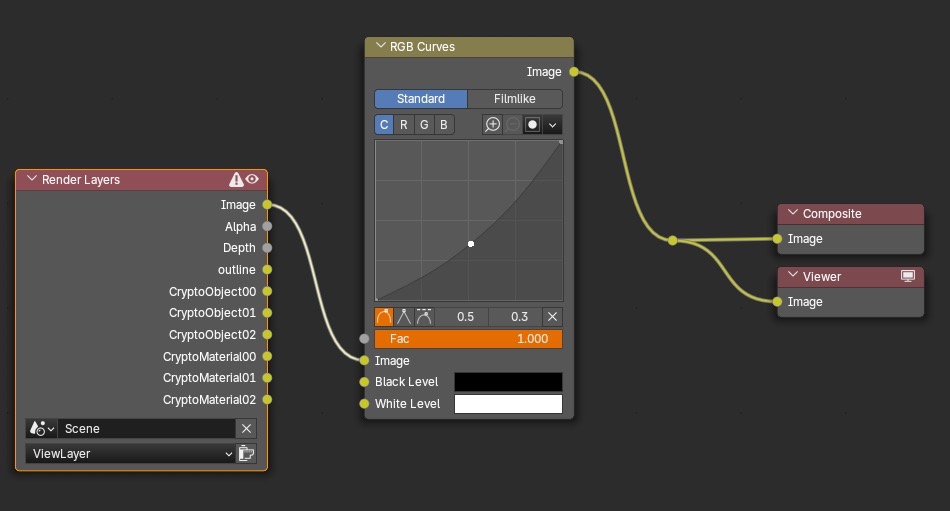Select the R curve channel
950x511 pixels.
pyautogui.click(x=404, y=125)
